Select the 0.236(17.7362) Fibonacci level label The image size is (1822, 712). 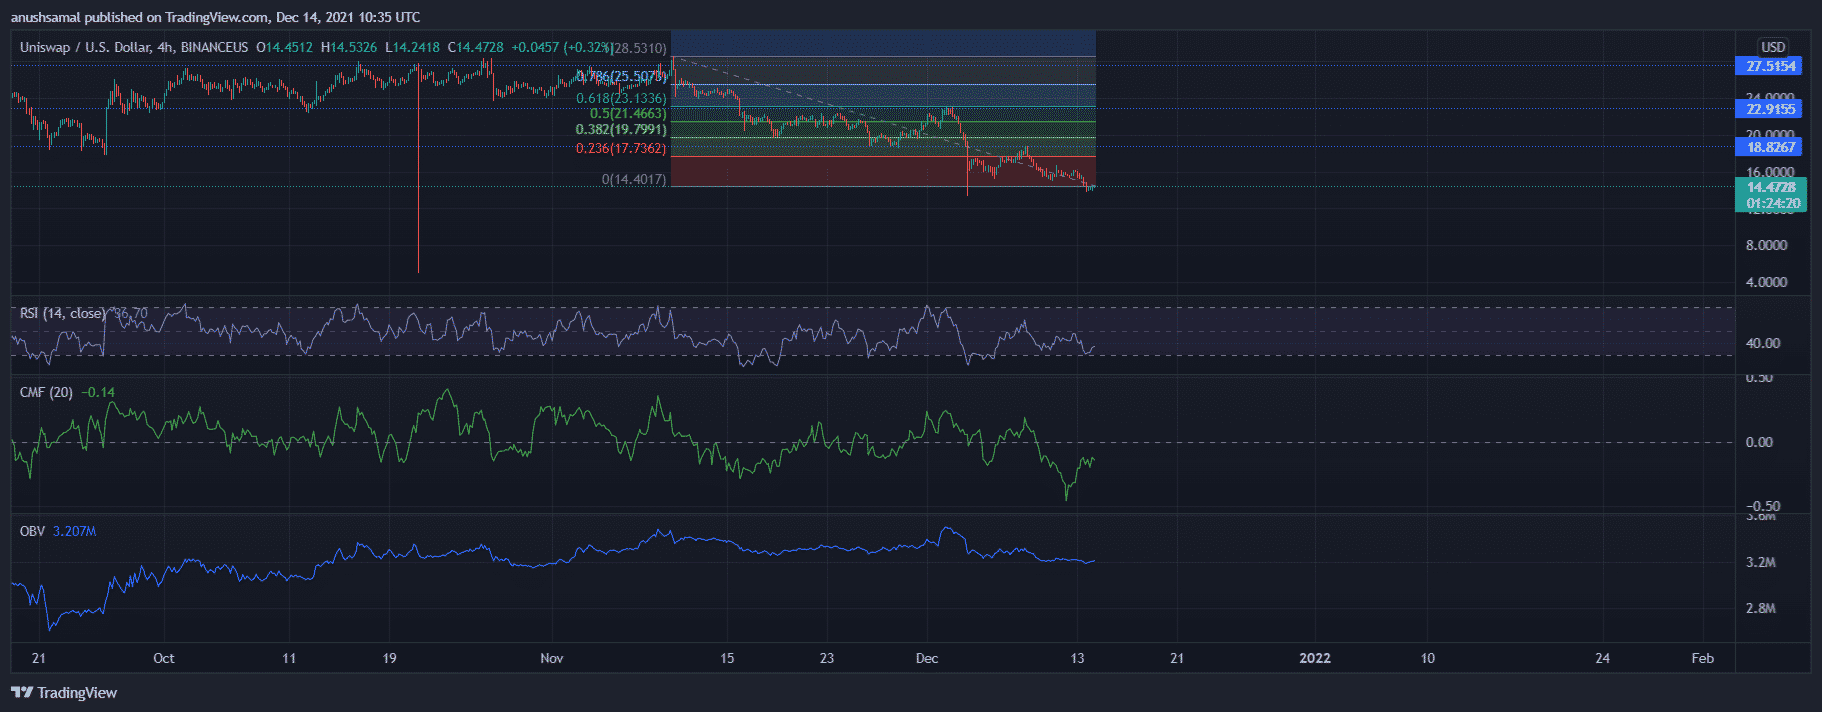[x=621, y=148]
